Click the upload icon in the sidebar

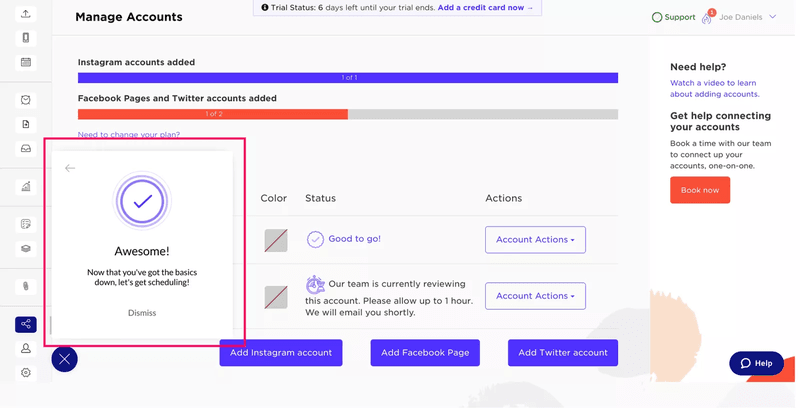pos(26,14)
